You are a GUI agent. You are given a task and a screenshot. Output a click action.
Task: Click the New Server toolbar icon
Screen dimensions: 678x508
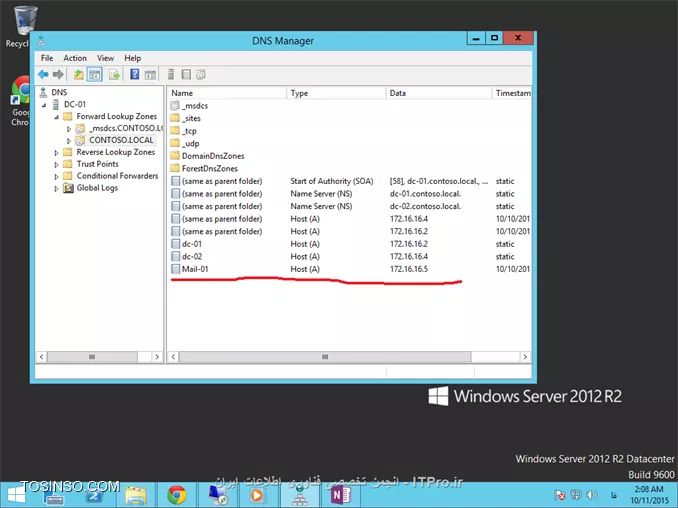tap(171, 74)
